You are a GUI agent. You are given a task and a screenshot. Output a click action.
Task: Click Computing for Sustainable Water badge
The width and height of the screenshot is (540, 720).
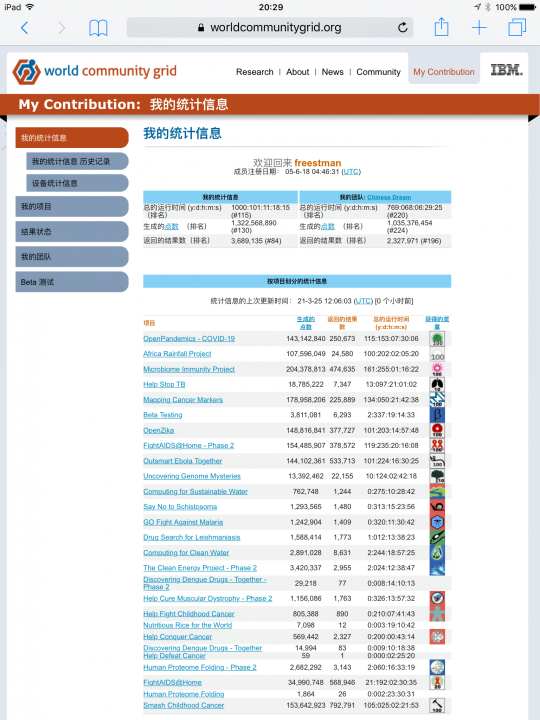pos(437,491)
